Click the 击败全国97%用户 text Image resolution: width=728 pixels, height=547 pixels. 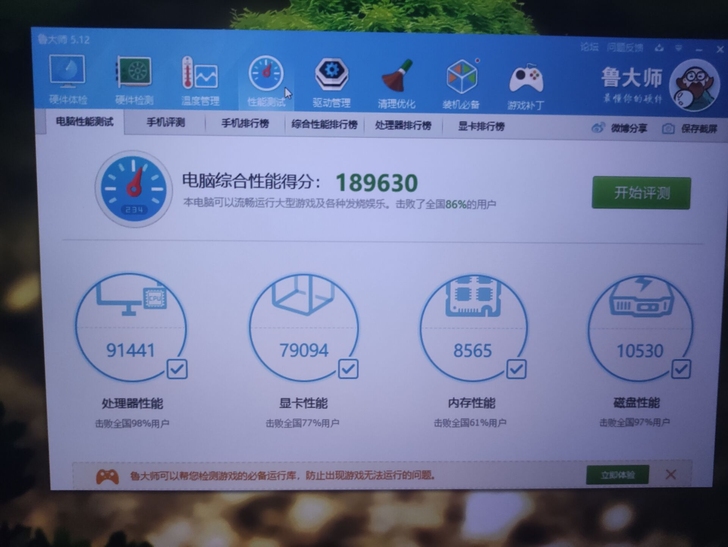click(635, 422)
